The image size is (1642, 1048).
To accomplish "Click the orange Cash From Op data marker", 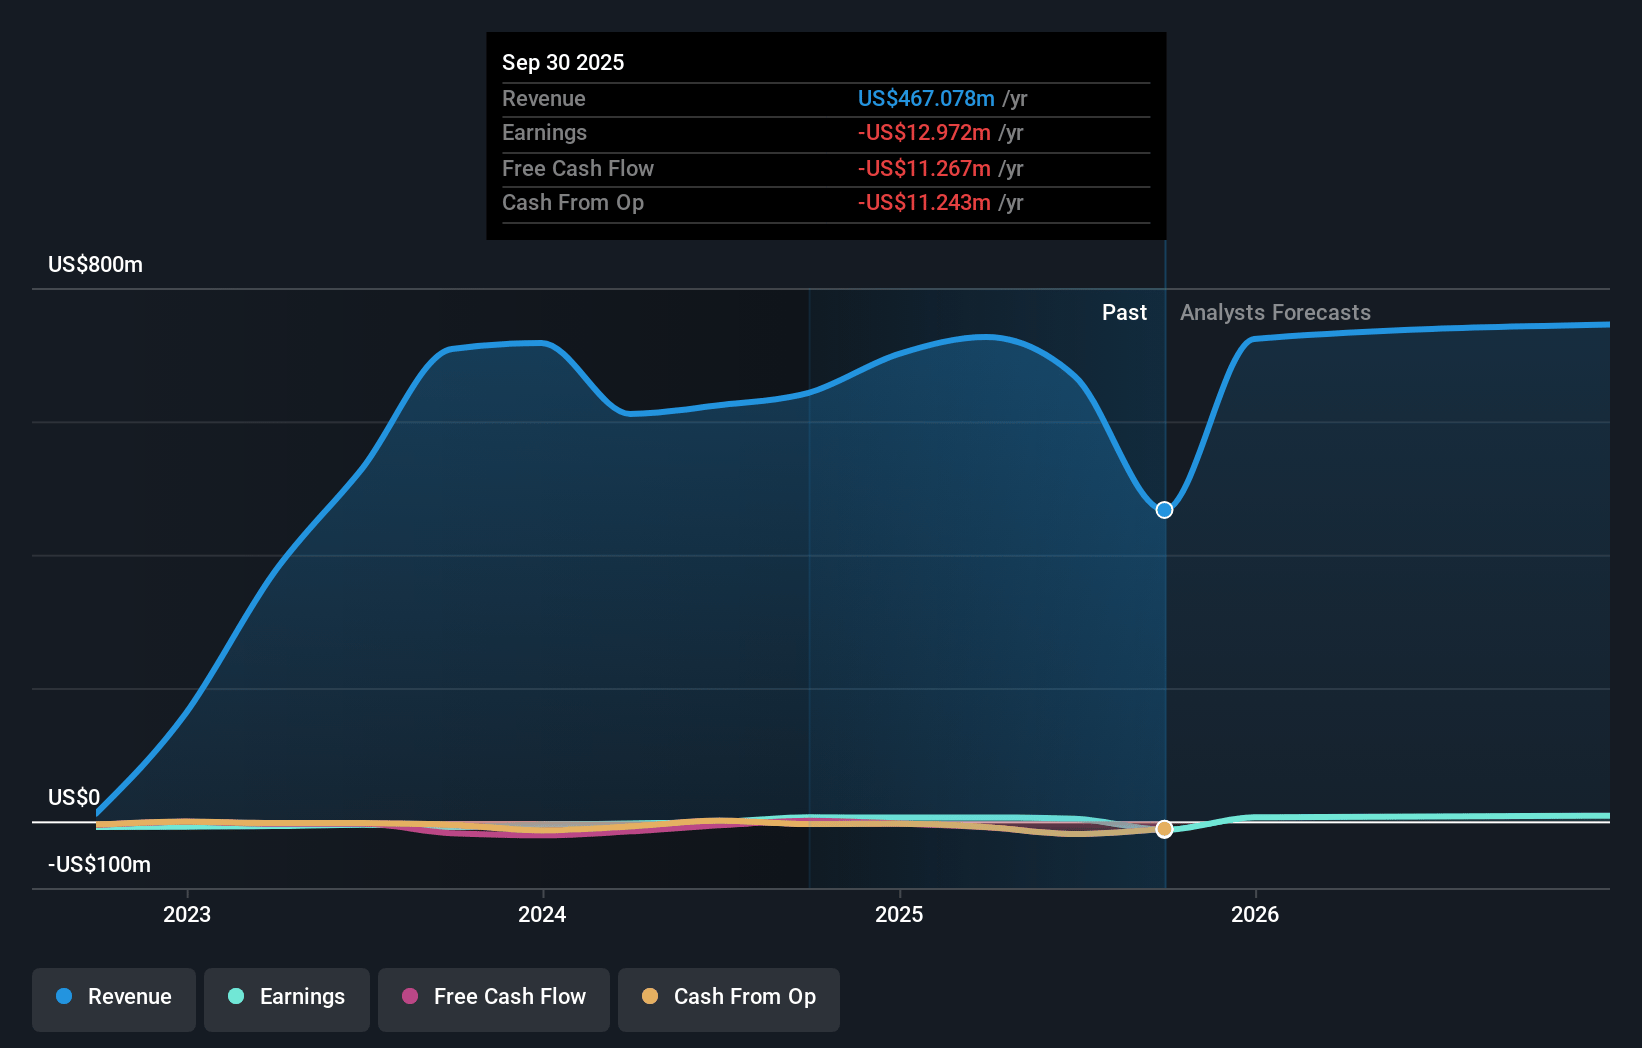I will [x=1164, y=829].
